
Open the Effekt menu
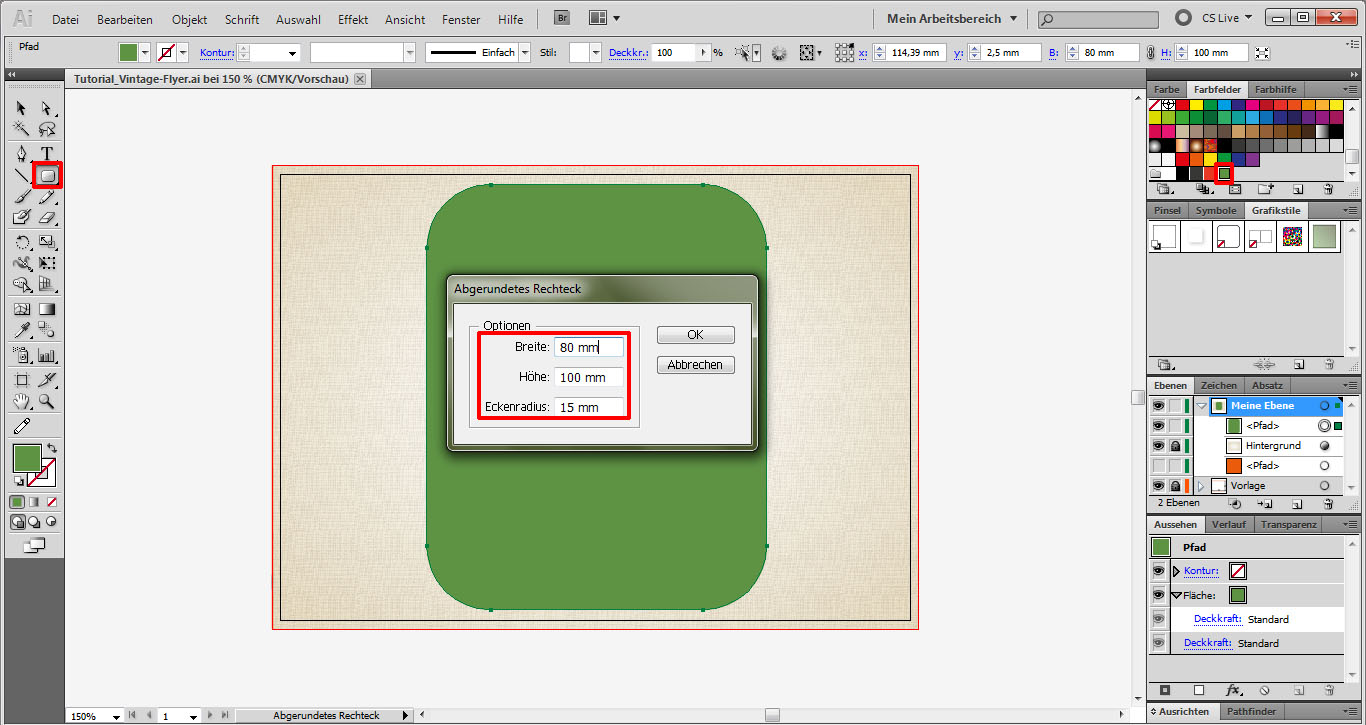pyautogui.click(x=353, y=20)
